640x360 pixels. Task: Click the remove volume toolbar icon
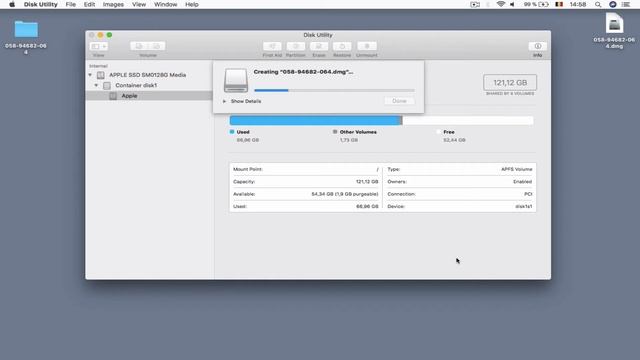[157, 46]
